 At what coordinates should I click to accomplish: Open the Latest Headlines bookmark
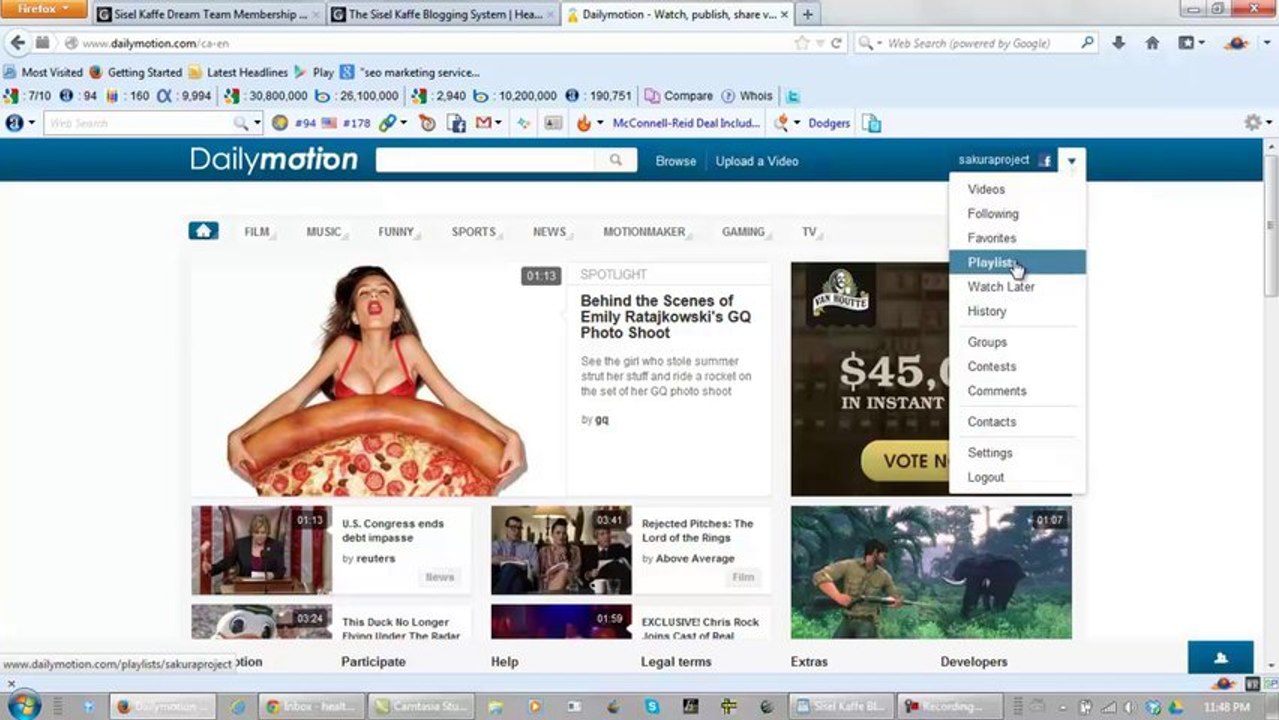pos(238,72)
